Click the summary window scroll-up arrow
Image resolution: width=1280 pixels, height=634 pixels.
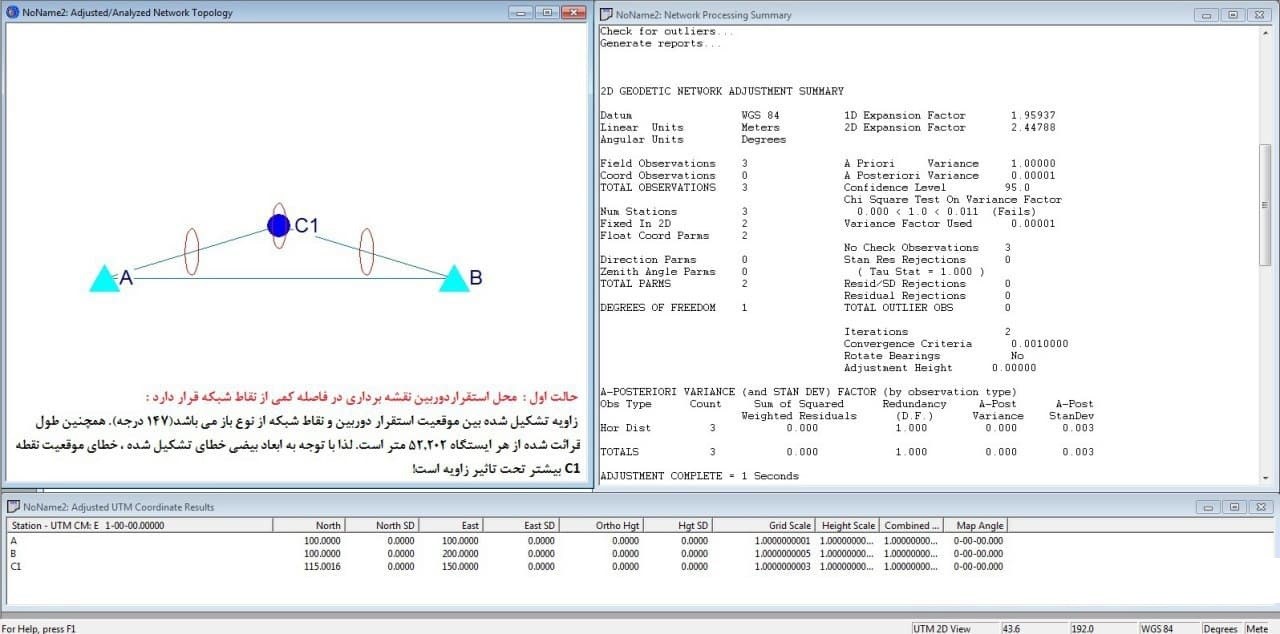[x=1265, y=31]
